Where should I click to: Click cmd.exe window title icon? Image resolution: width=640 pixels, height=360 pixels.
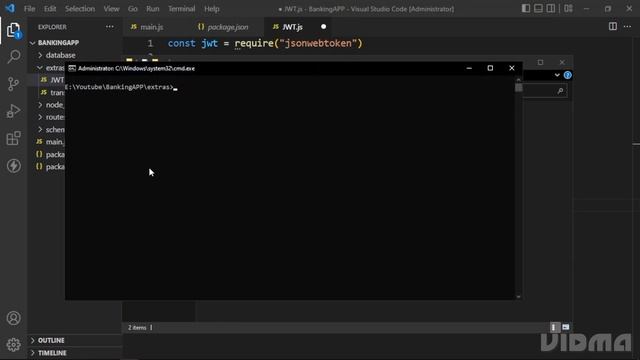72,68
